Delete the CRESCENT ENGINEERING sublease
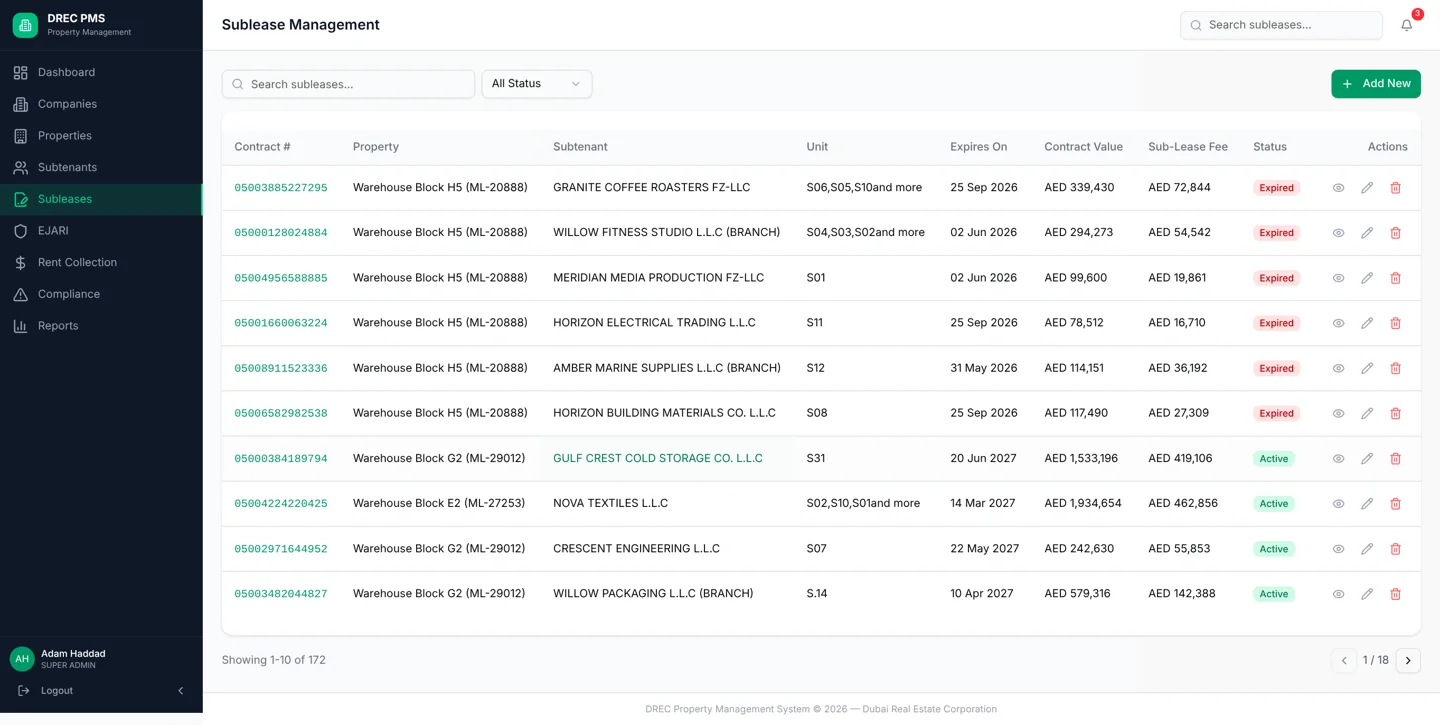This screenshot has height=725, width=1440. pos(1395,549)
